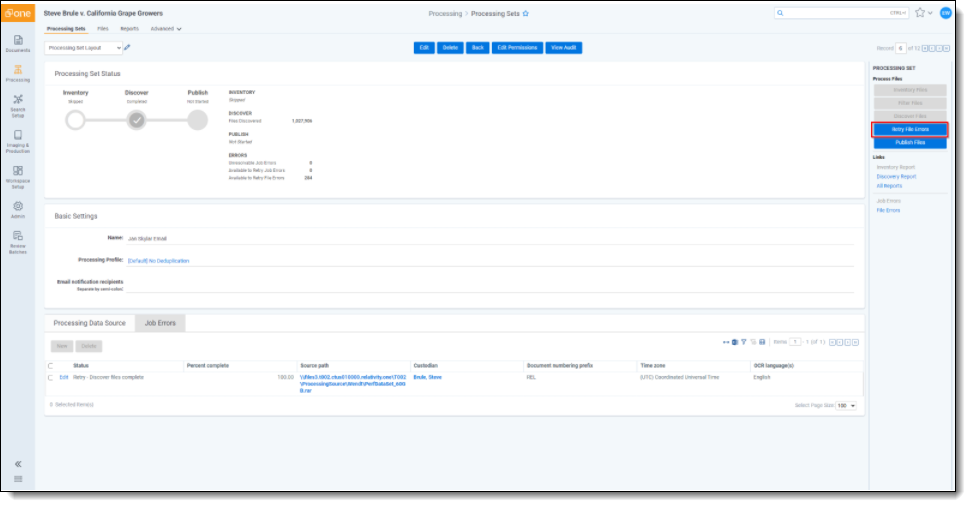Favorite this page with the star beside Processing Sets
Screen dimensions: 971x507
pyautogui.click(x=526, y=14)
